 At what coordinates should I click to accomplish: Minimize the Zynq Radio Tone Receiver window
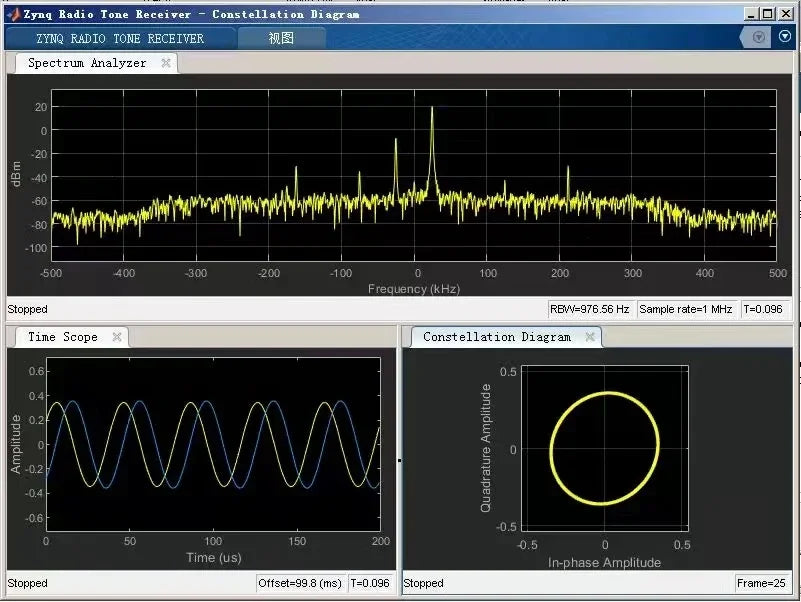click(x=750, y=14)
